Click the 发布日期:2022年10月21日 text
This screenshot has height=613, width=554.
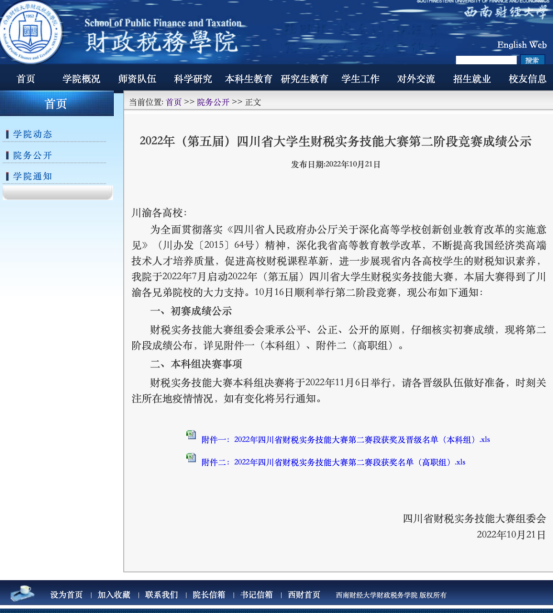point(335,165)
